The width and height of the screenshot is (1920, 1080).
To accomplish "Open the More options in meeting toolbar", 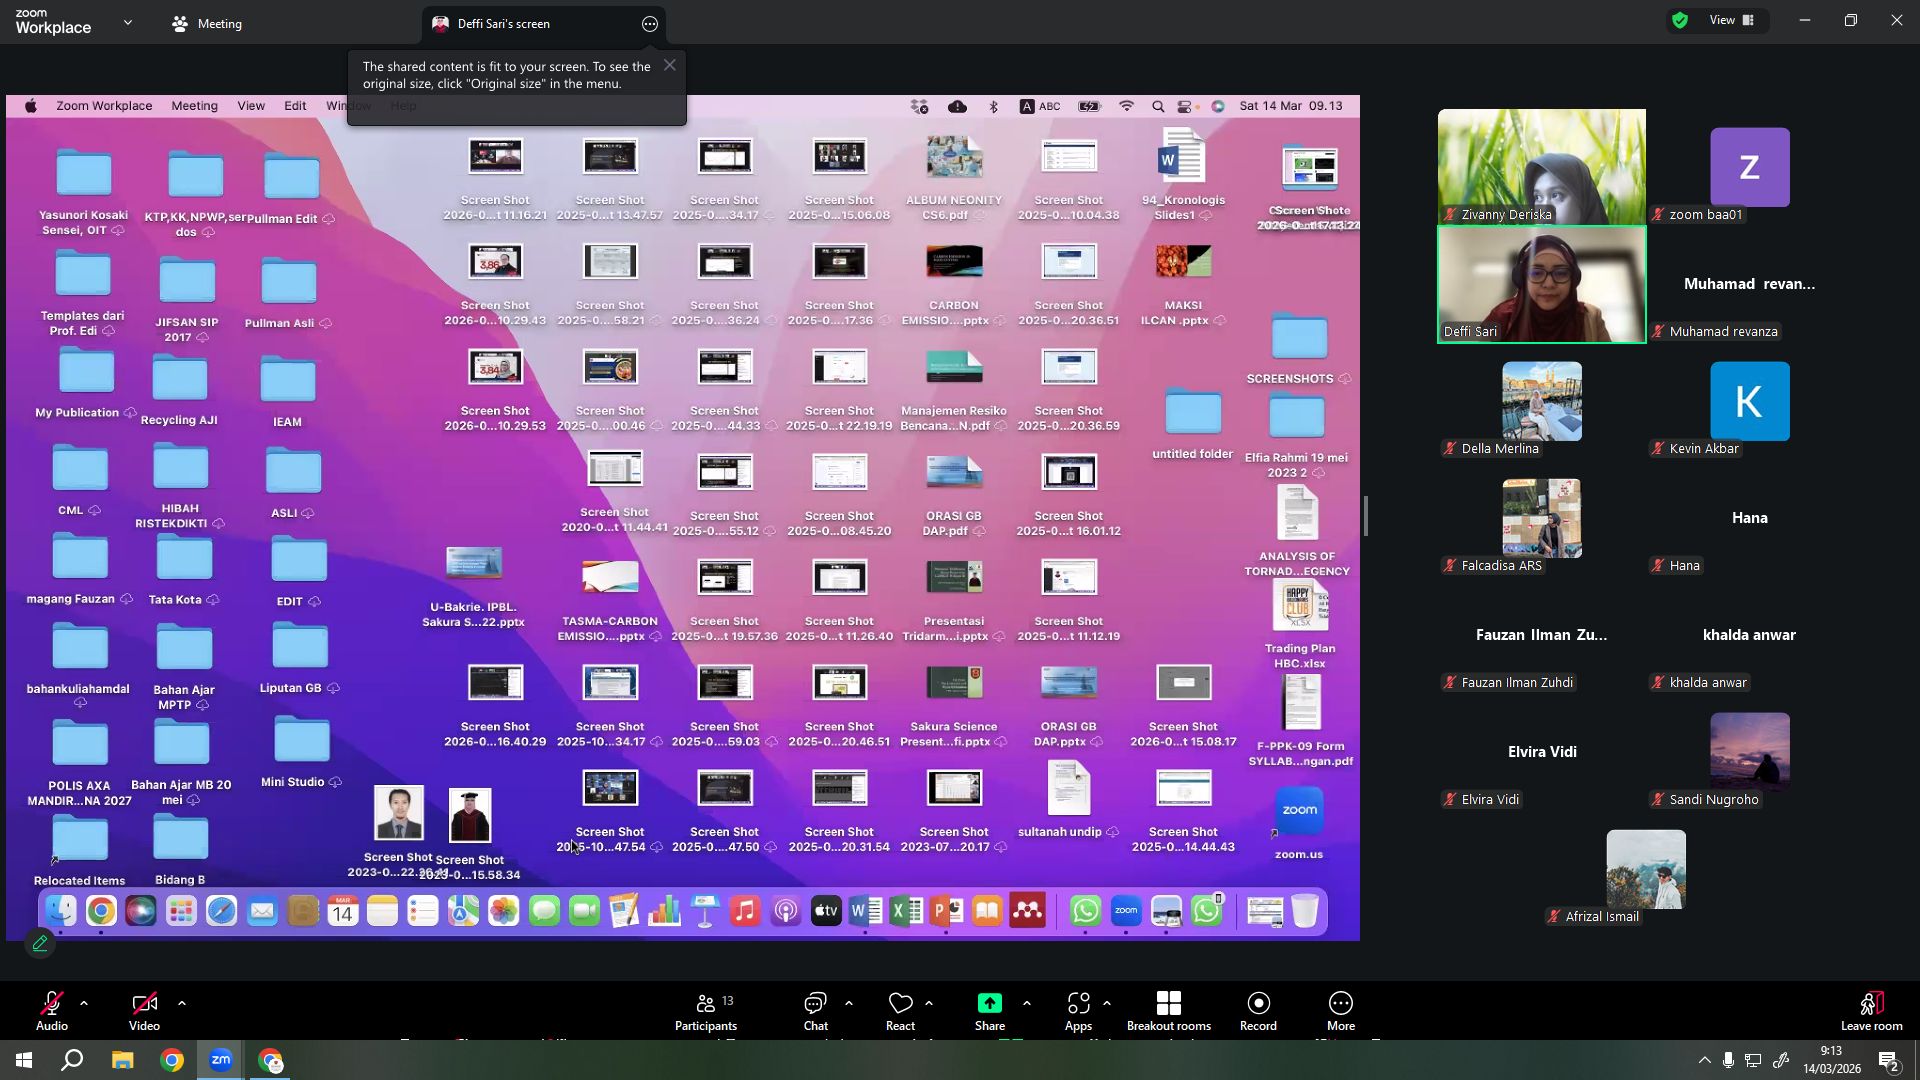I will [x=1341, y=1010].
